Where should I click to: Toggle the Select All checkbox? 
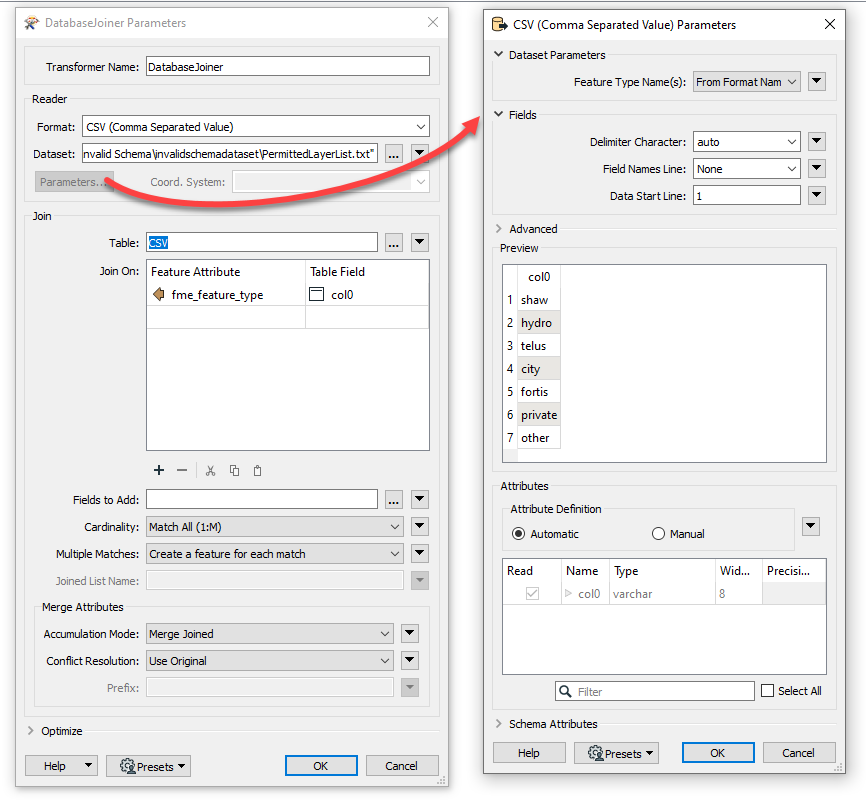(769, 691)
